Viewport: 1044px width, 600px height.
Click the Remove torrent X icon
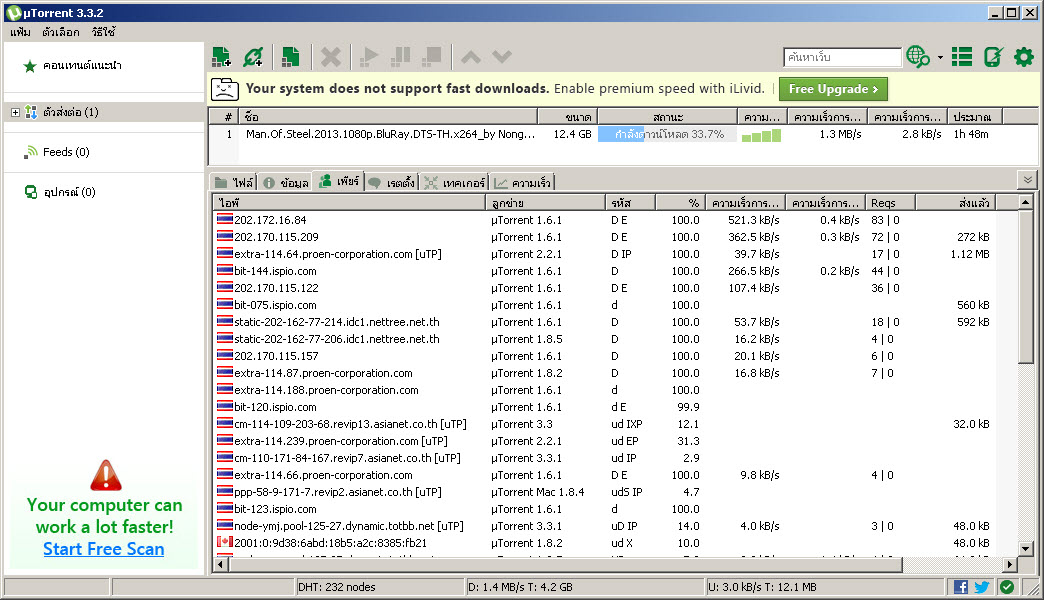pyautogui.click(x=330, y=57)
